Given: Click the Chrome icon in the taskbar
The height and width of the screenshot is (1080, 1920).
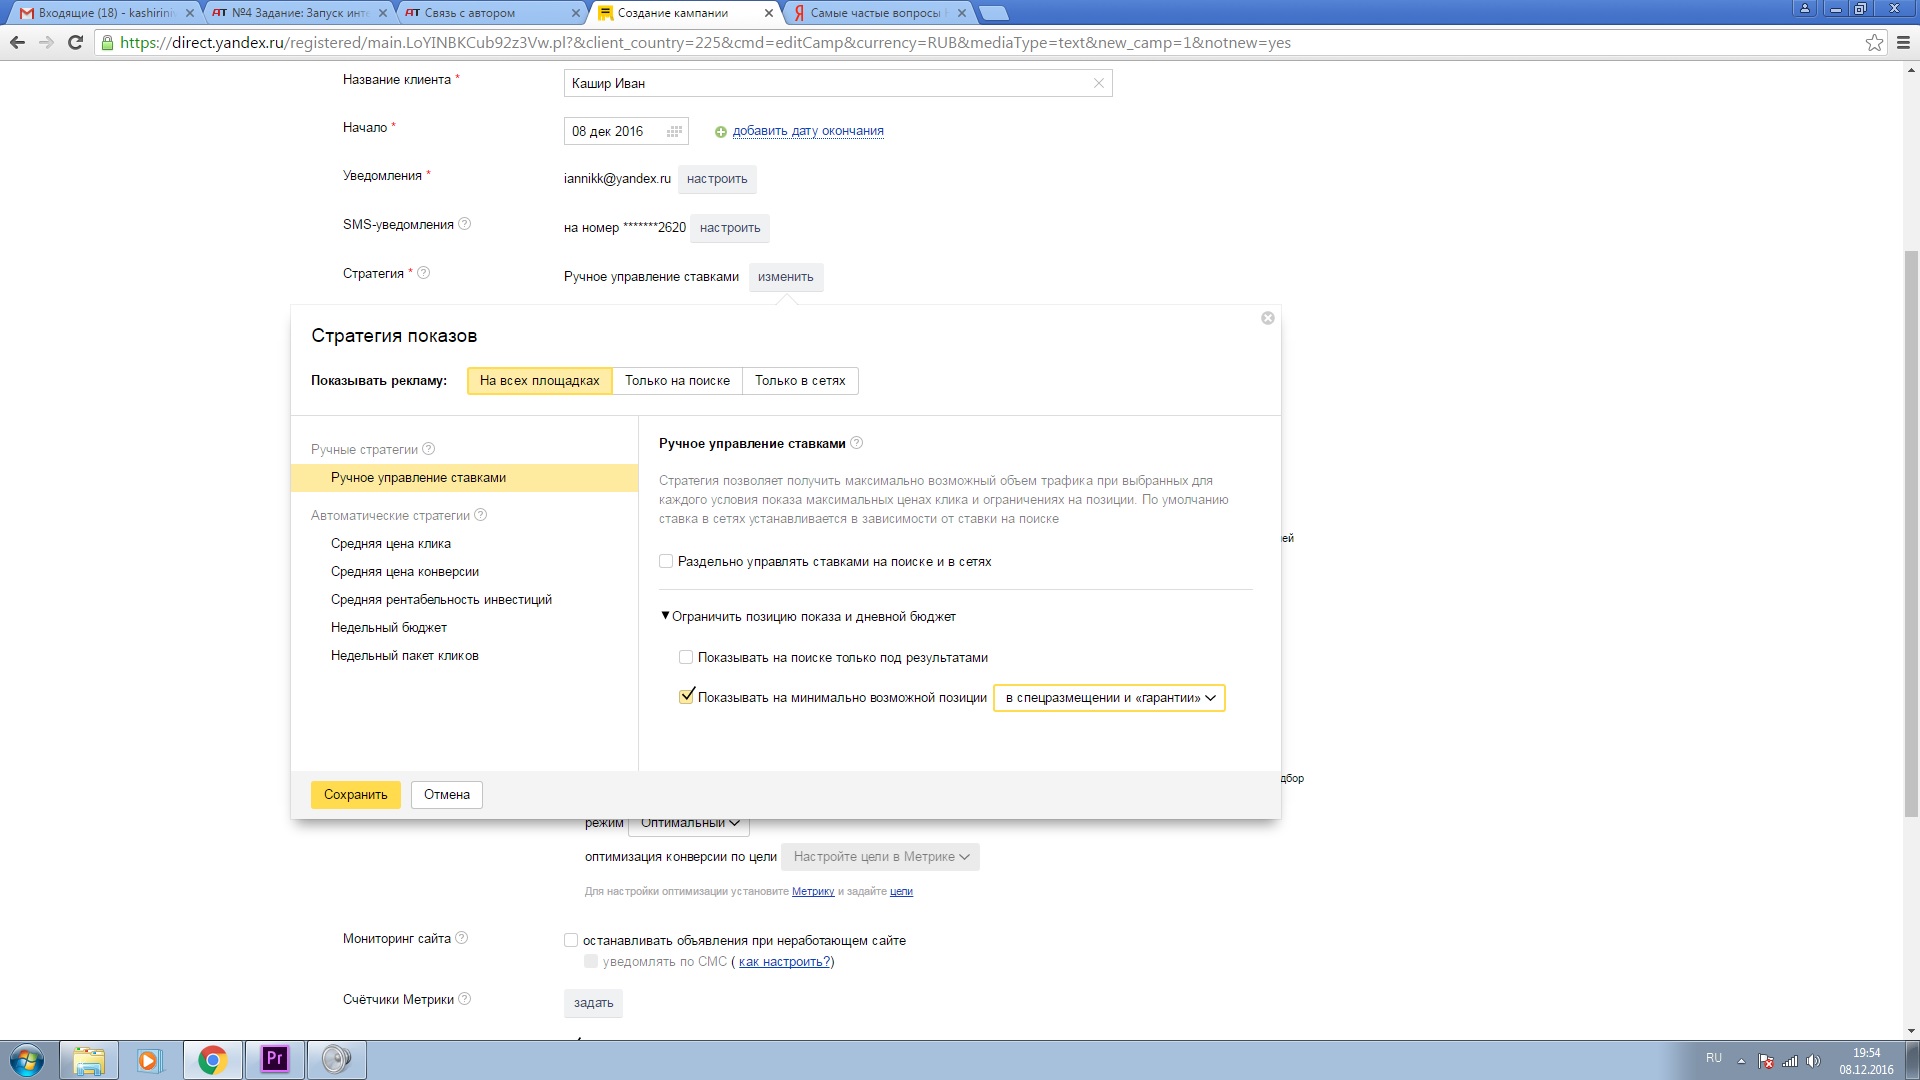Looking at the screenshot, I should click(212, 1060).
